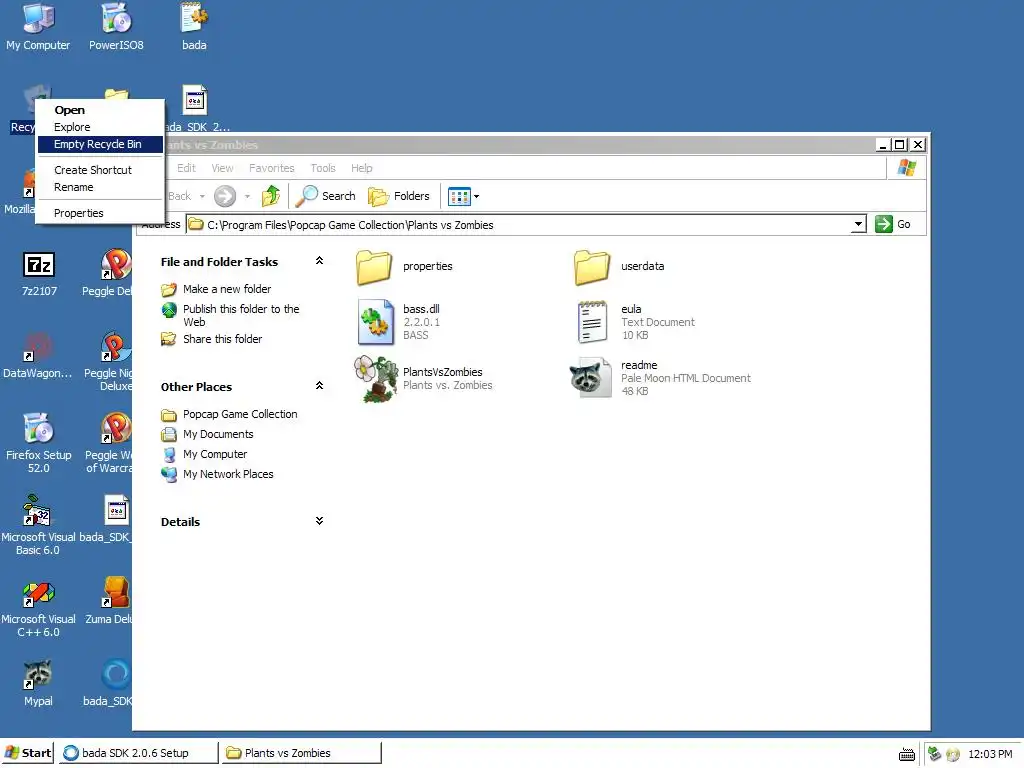Image resolution: width=1024 pixels, height=768 pixels.
Task: Click the Forward arrow toolbar button
Action: coord(225,196)
